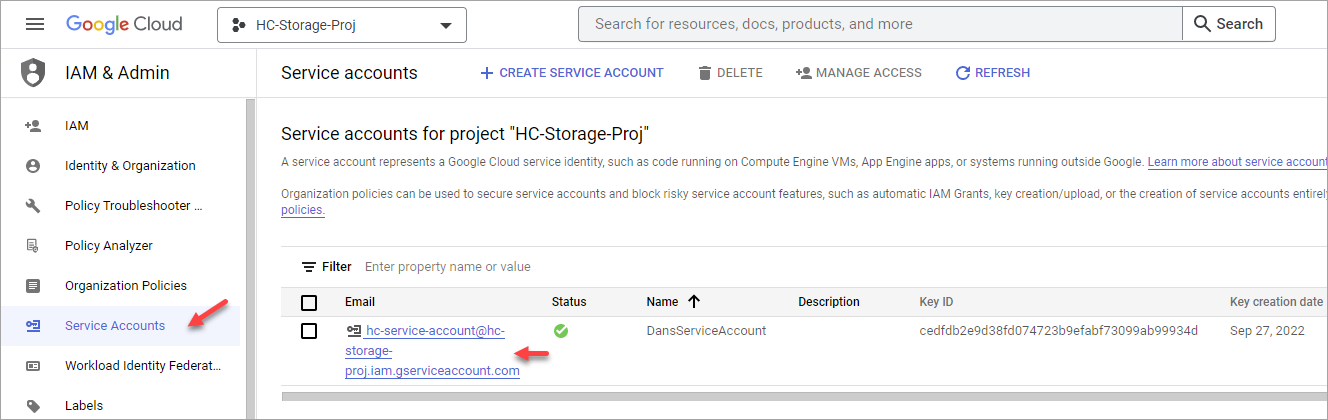Open the IAM & Admin section title

tap(117, 73)
